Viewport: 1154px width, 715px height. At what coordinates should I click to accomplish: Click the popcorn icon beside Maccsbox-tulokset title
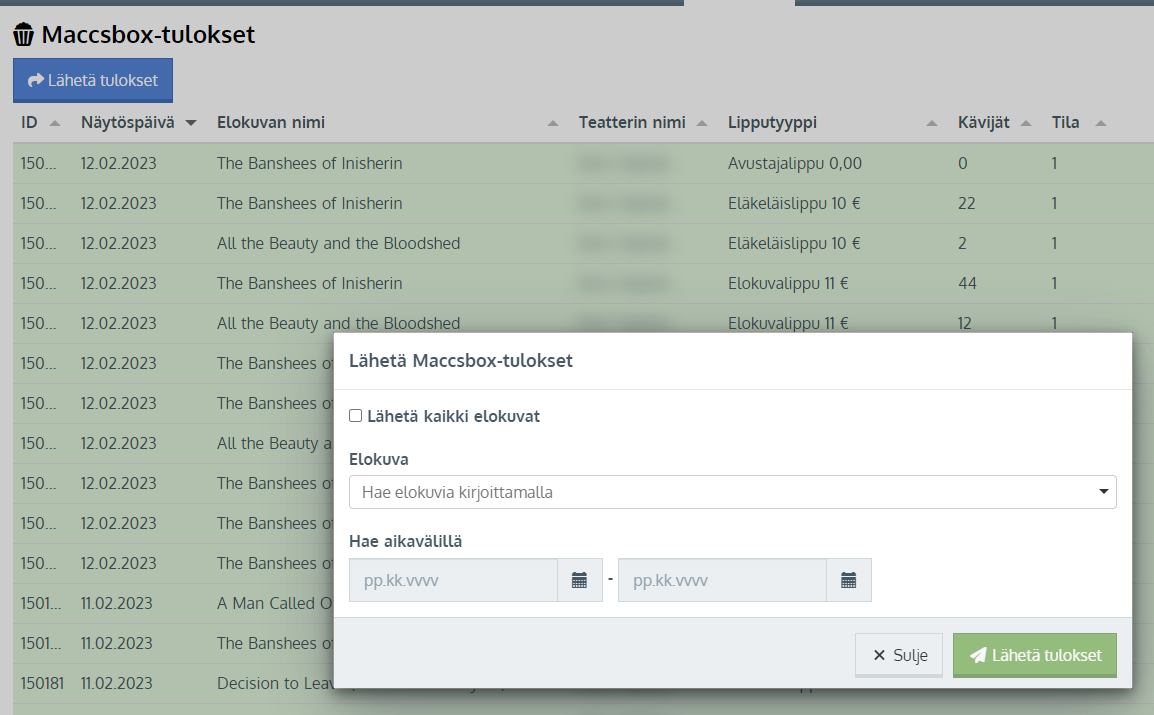24,36
